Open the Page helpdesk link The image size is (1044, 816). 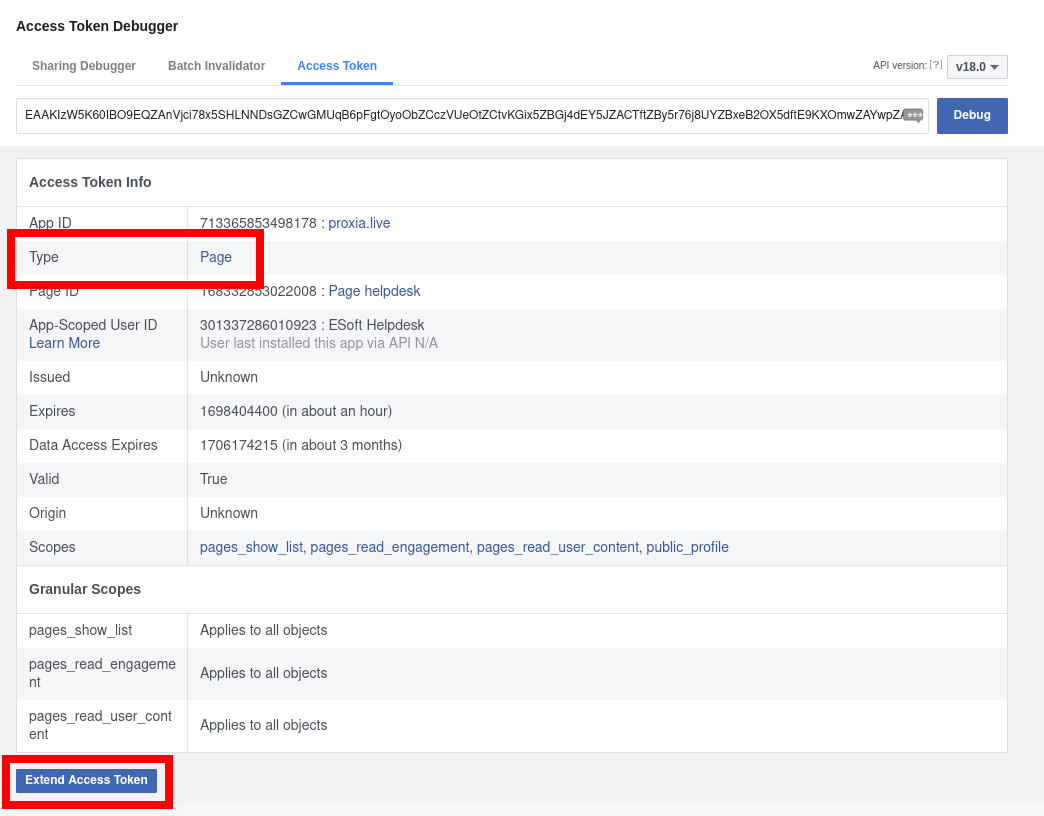374,291
